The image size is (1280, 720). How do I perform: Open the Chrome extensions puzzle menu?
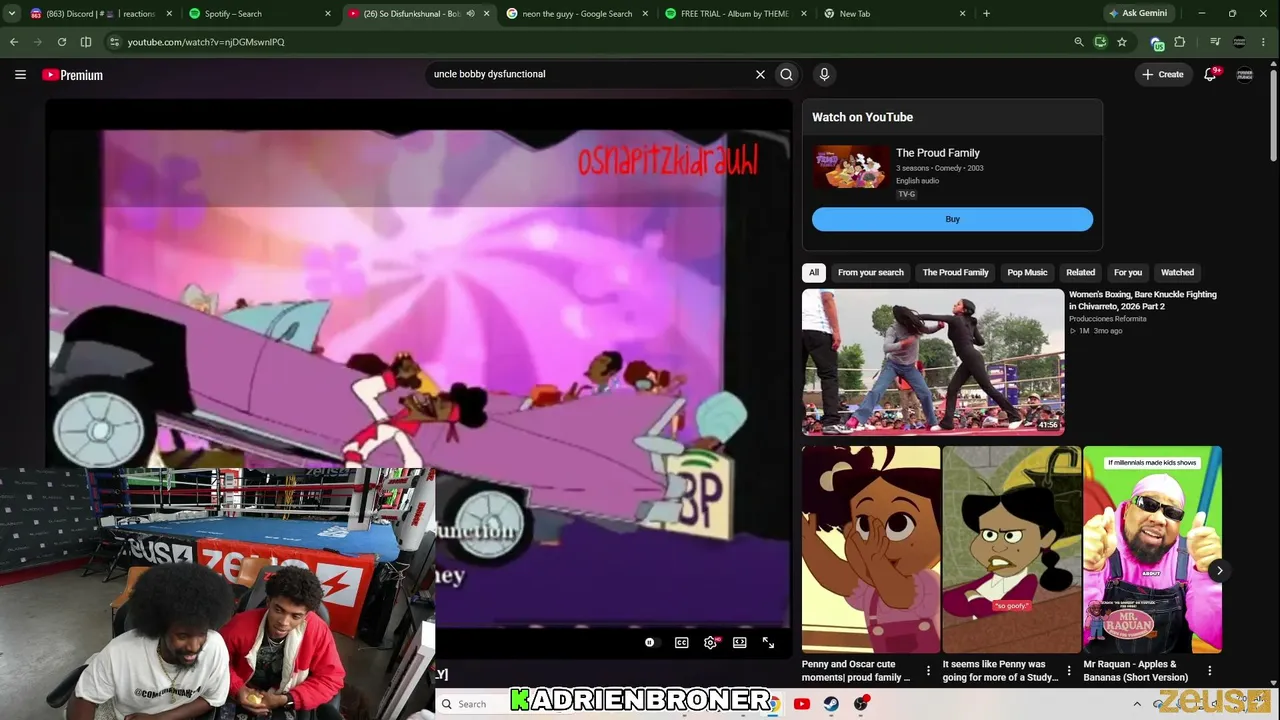point(1180,42)
